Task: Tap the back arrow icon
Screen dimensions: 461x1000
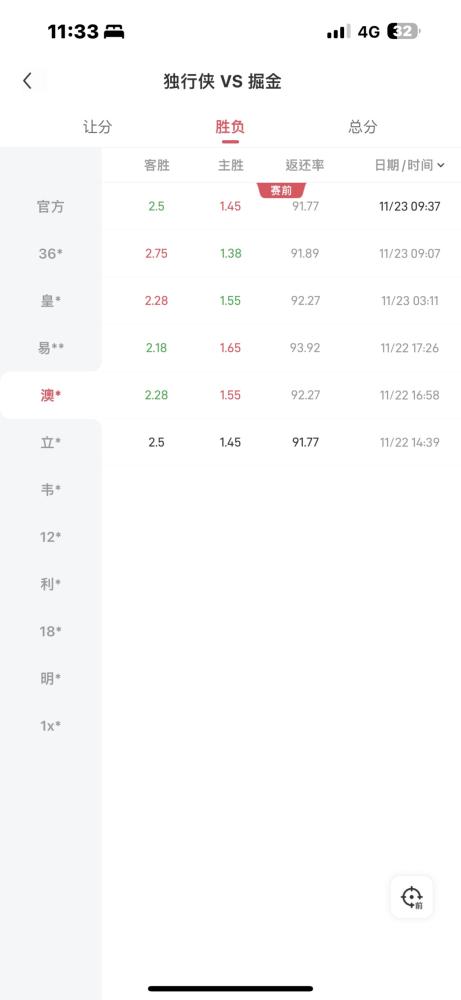Action: click(27, 81)
